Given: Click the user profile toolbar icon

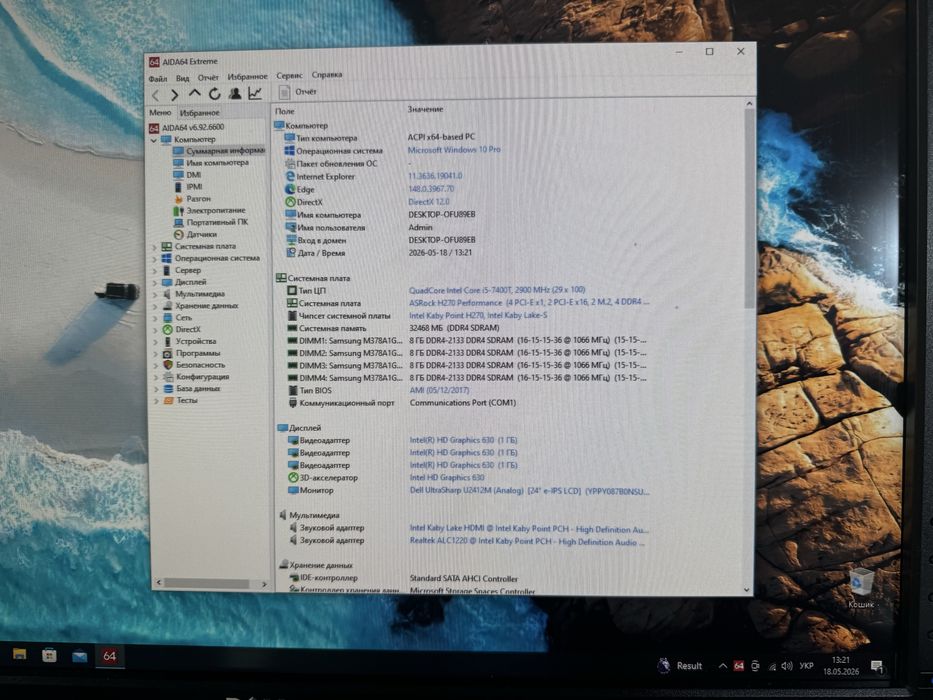Looking at the screenshot, I should pyautogui.click(x=235, y=93).
